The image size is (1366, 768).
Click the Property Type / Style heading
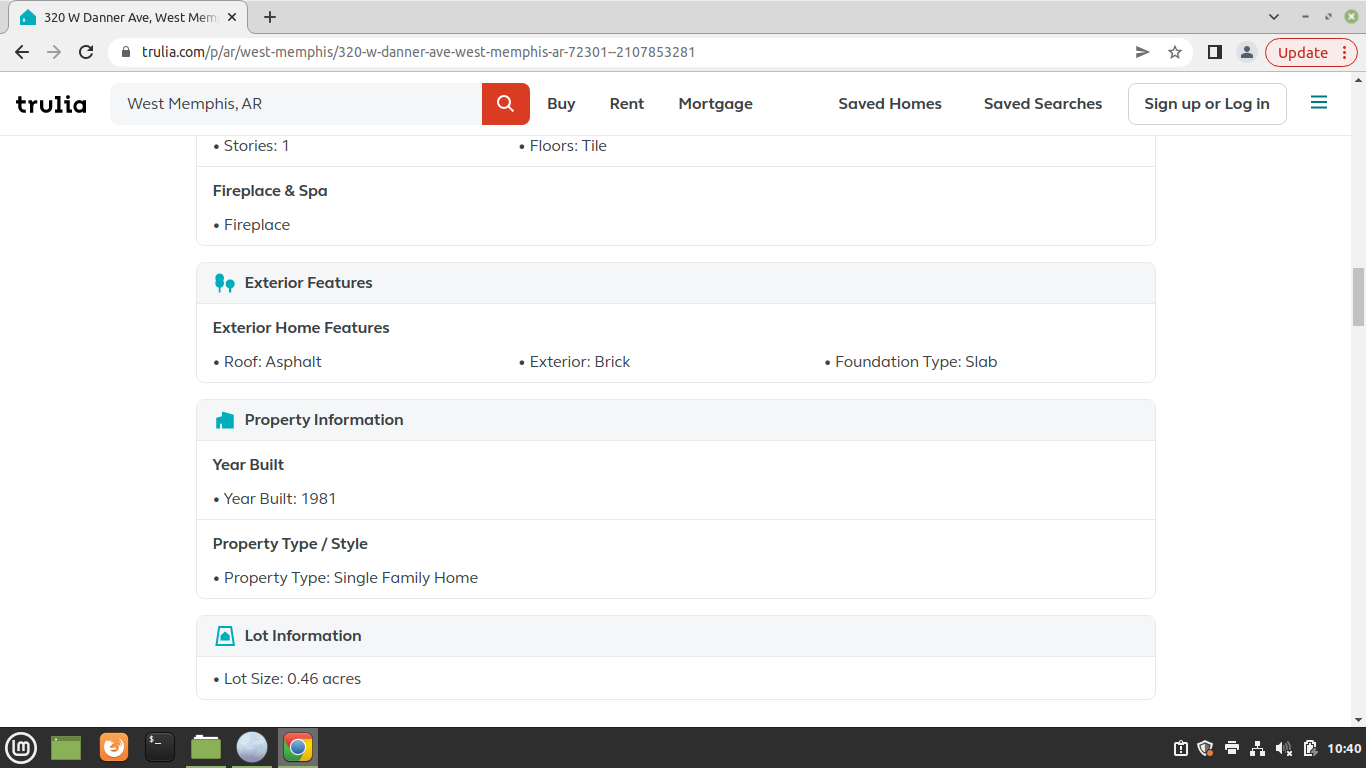[x=290, y=544]
